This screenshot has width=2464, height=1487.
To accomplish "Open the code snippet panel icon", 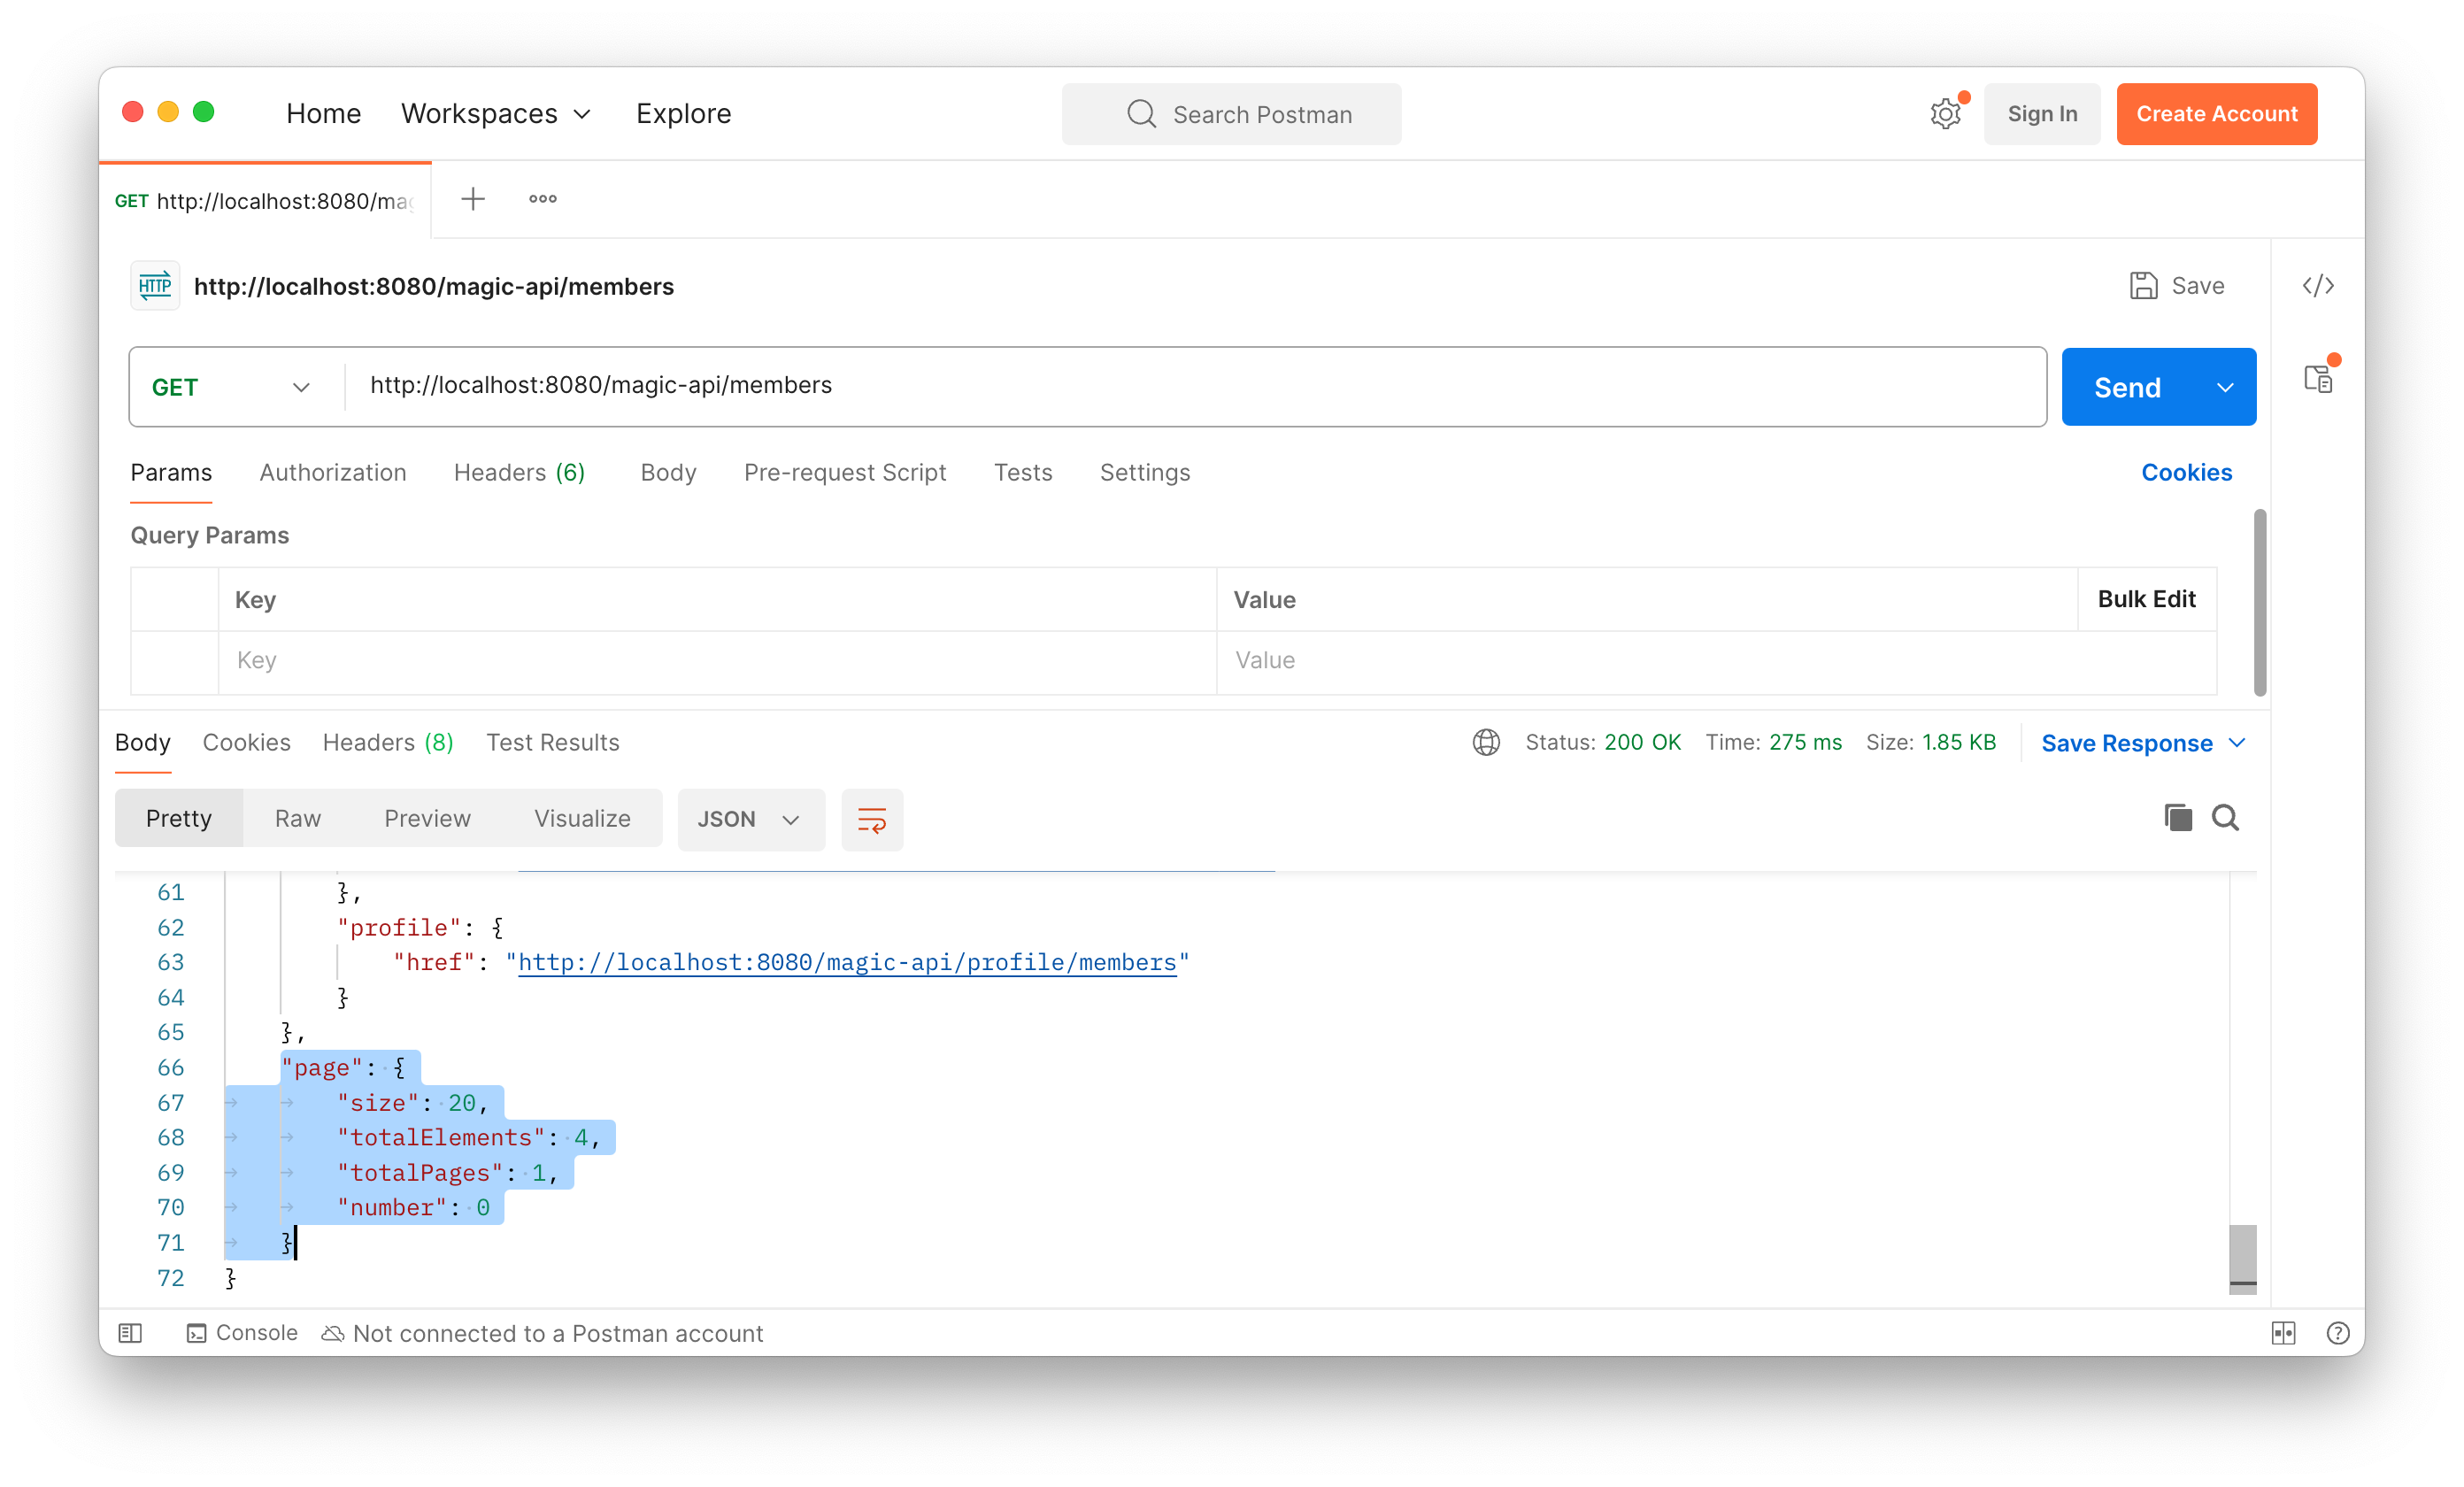I will coord(2317,286).
